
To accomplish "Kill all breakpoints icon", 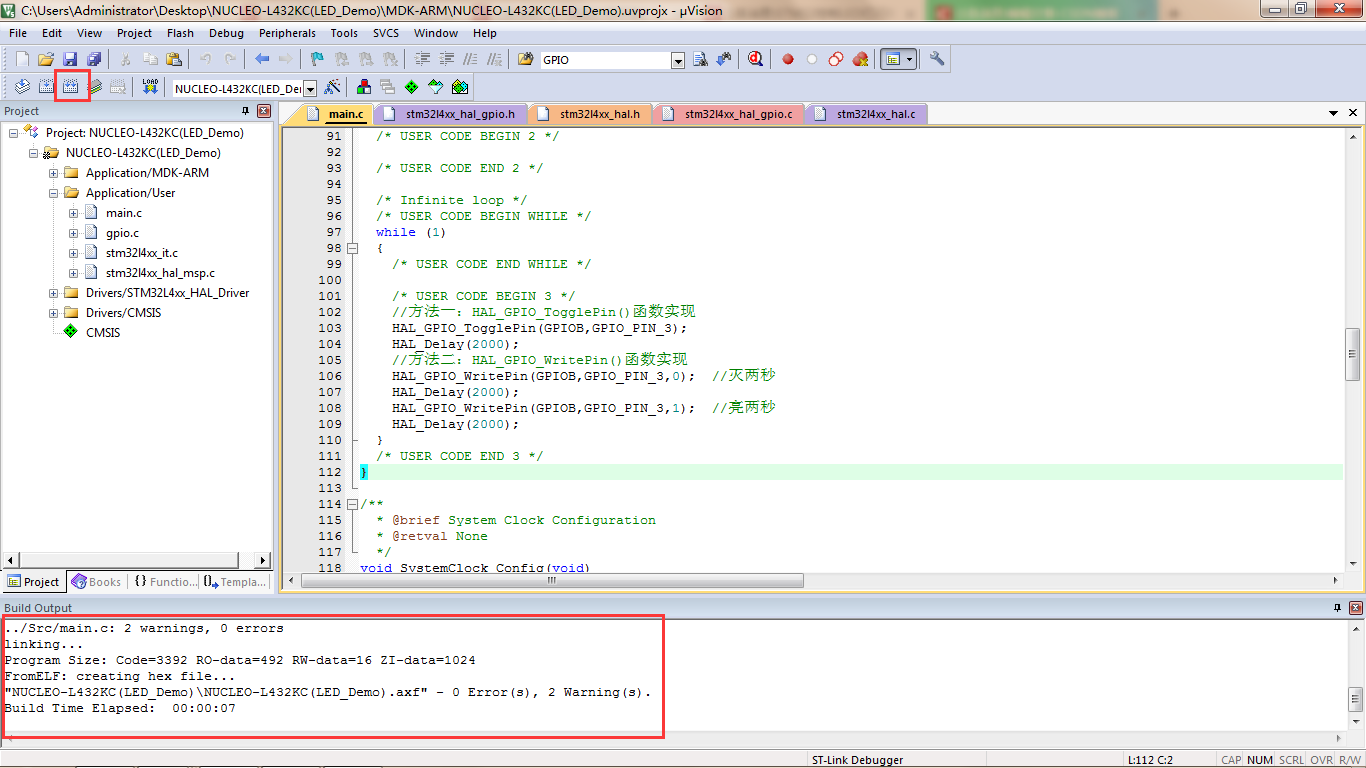I will 860,60.
